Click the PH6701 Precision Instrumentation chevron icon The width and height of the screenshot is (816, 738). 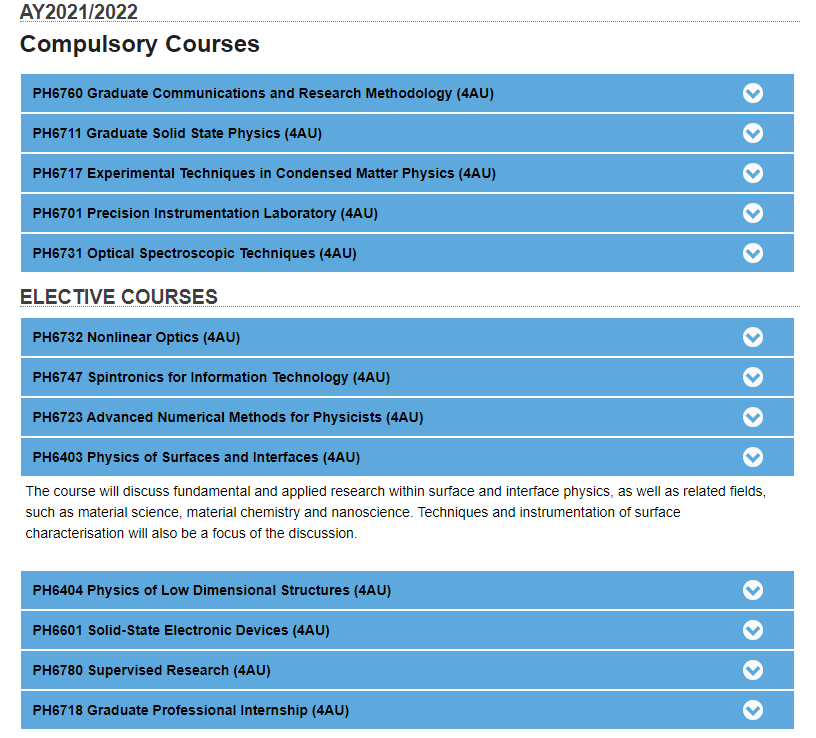[x=753, y=213]
